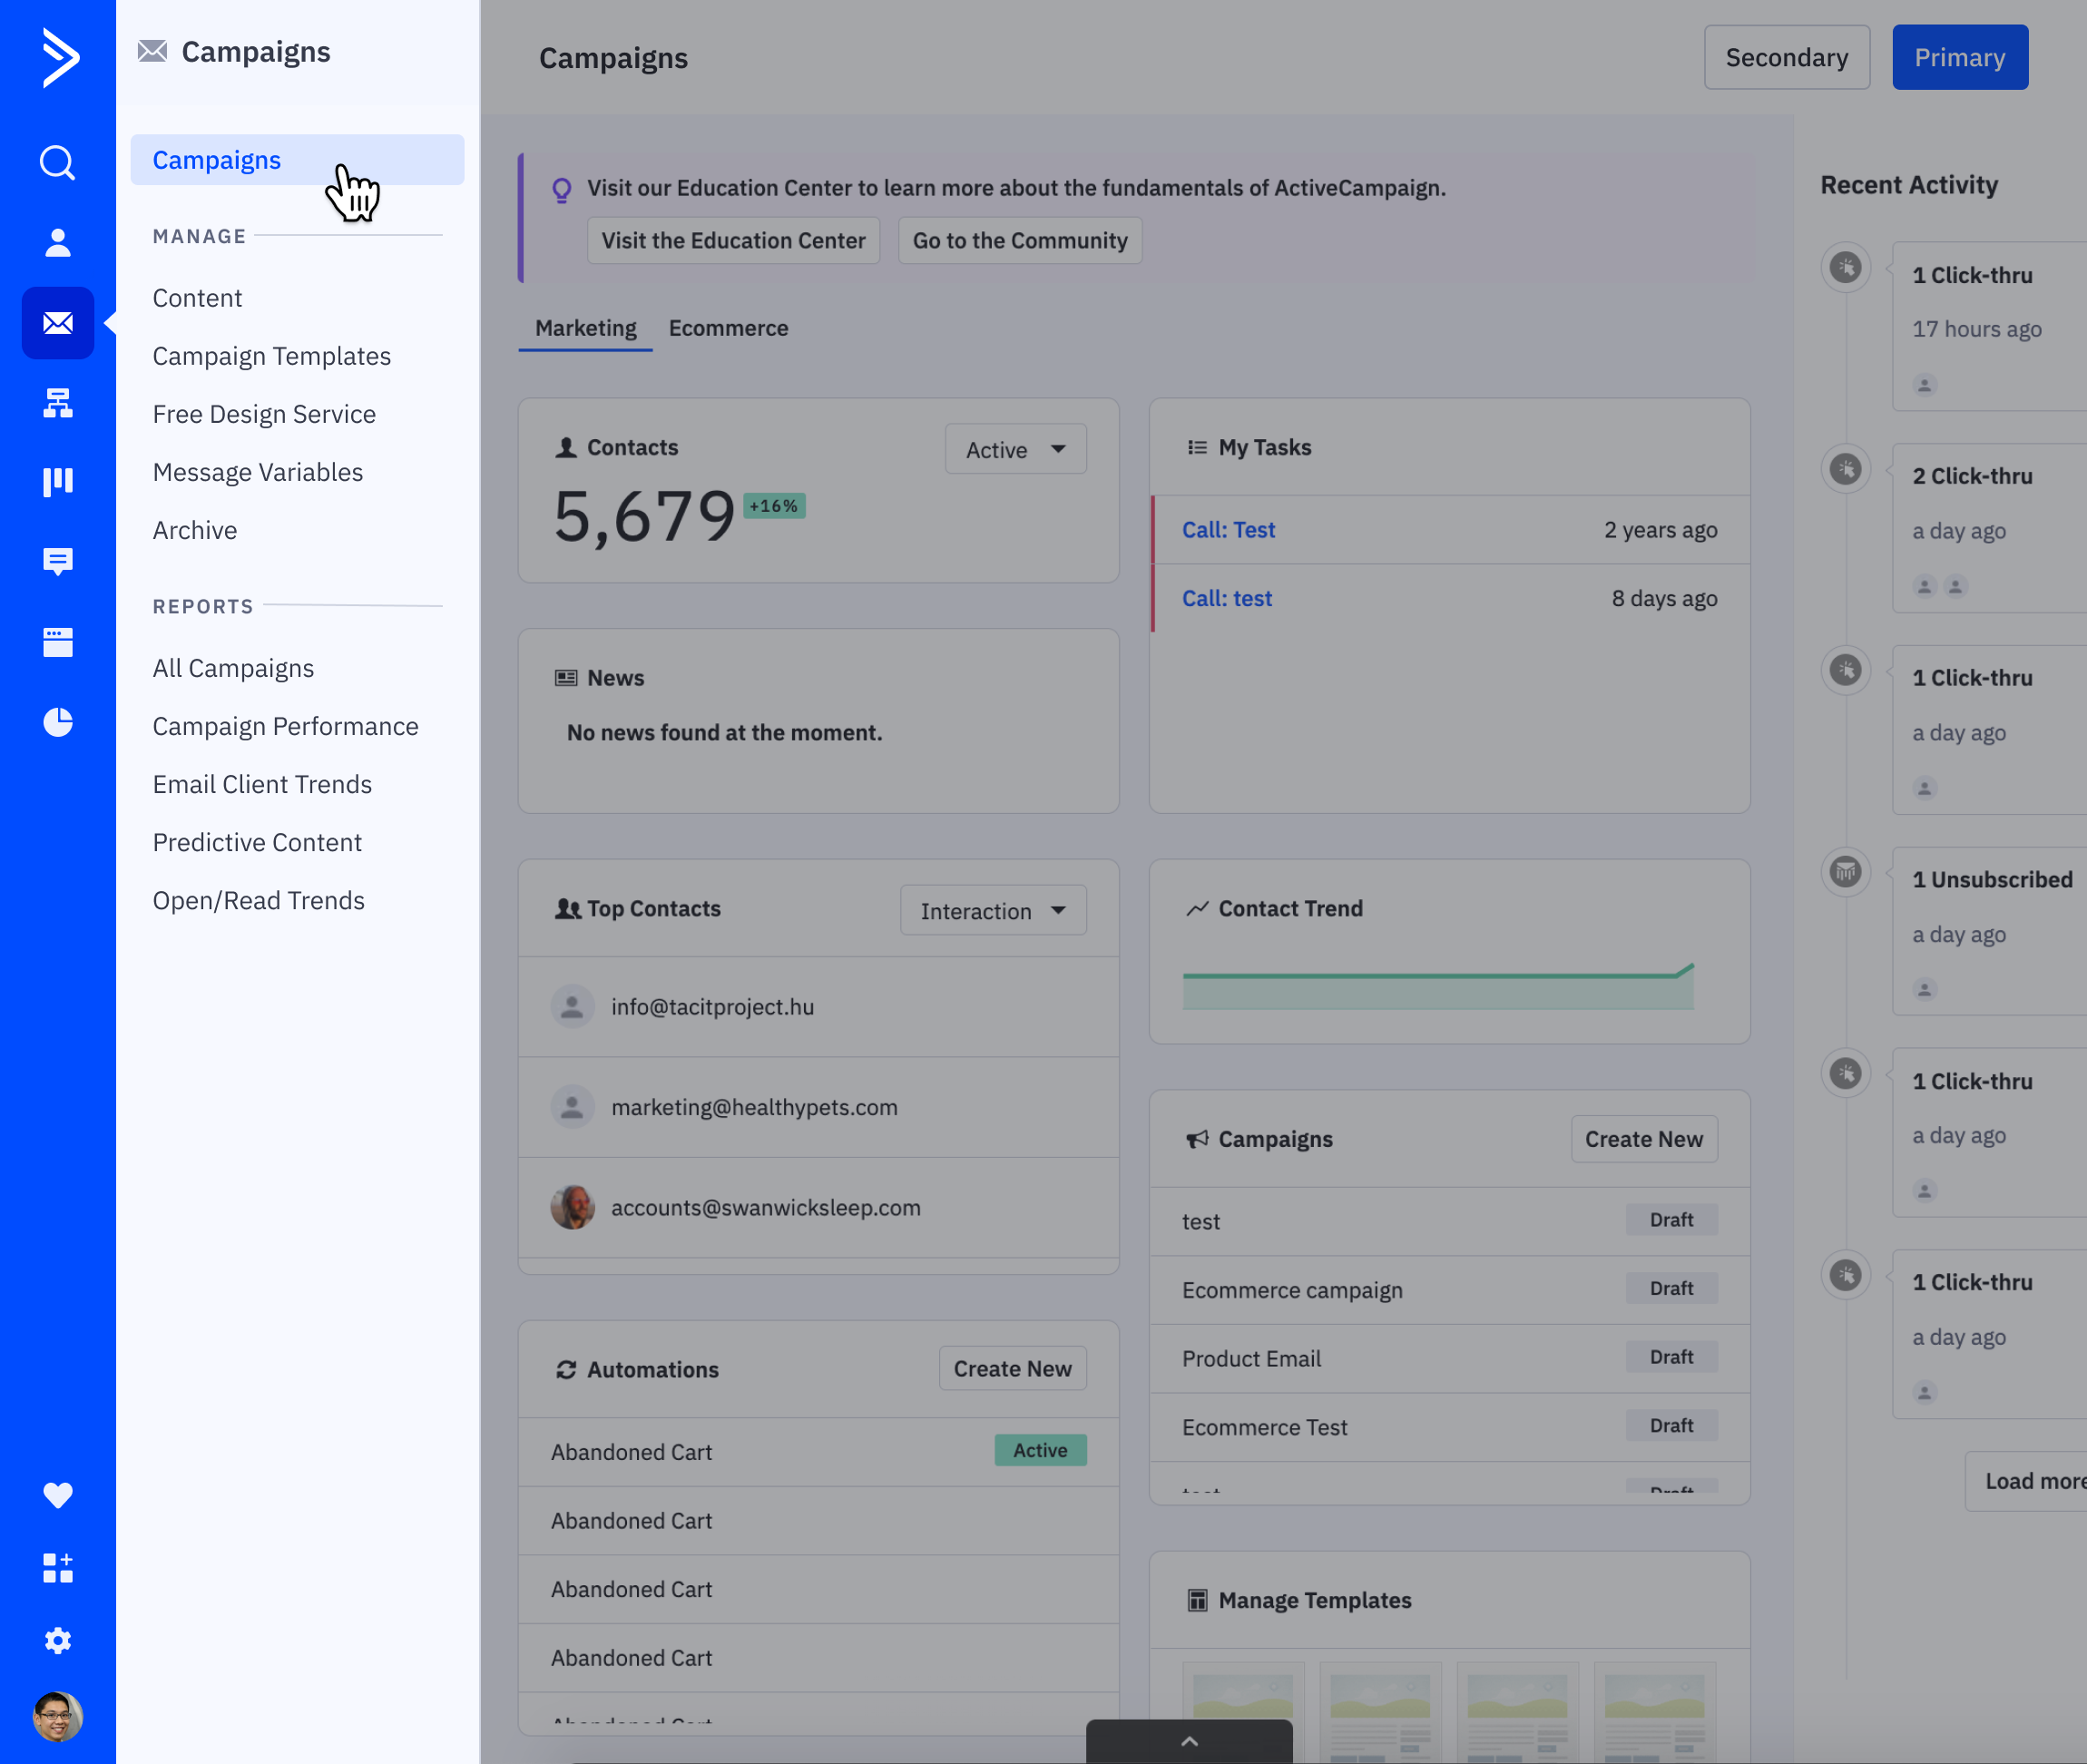Screen dimensions: 2087x1764
Task: Open Archive menu item
Action: [195, 530]
